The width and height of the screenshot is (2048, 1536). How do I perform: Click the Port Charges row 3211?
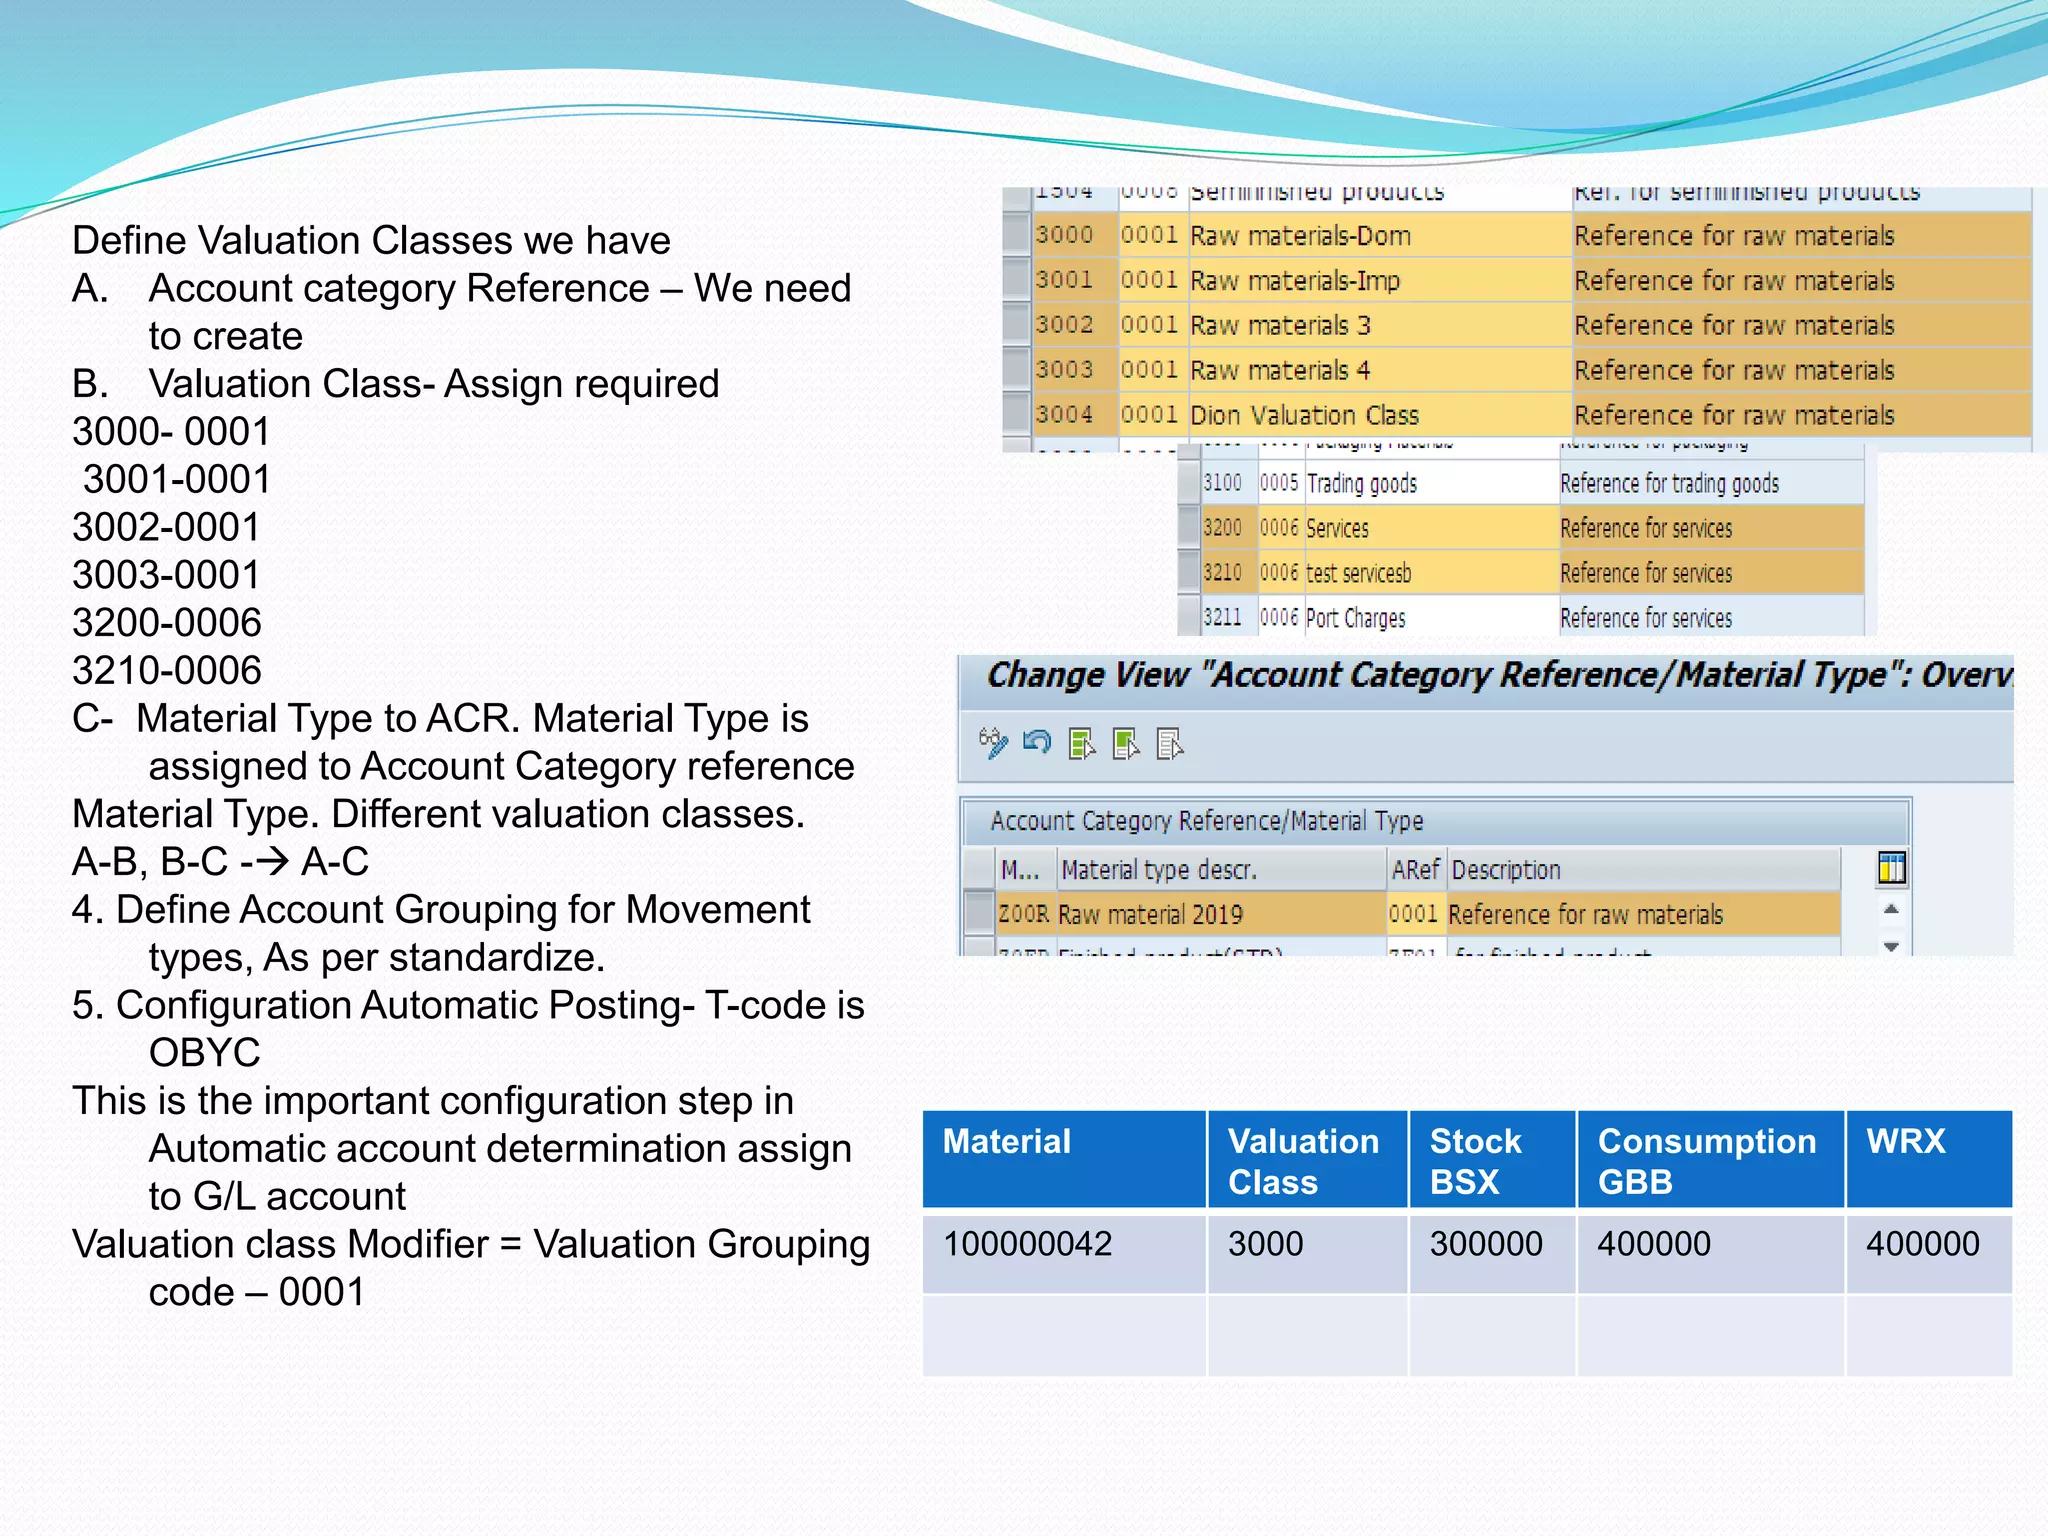click(1356, 618)
